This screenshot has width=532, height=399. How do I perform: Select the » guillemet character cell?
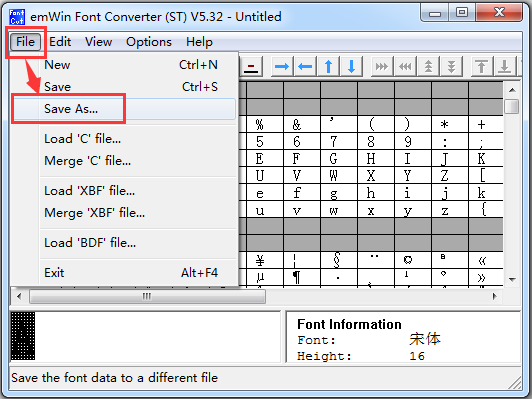tap(486, 277)
